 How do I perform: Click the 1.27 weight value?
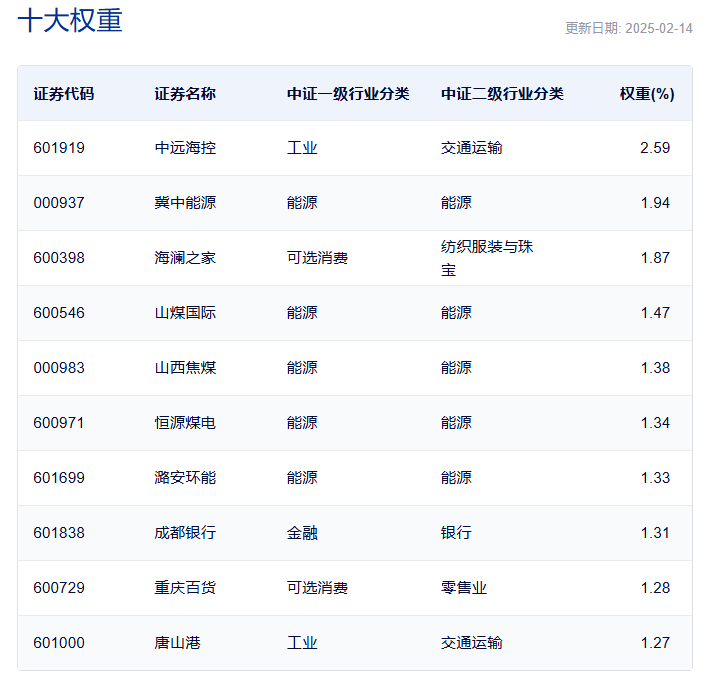(655, 643)
